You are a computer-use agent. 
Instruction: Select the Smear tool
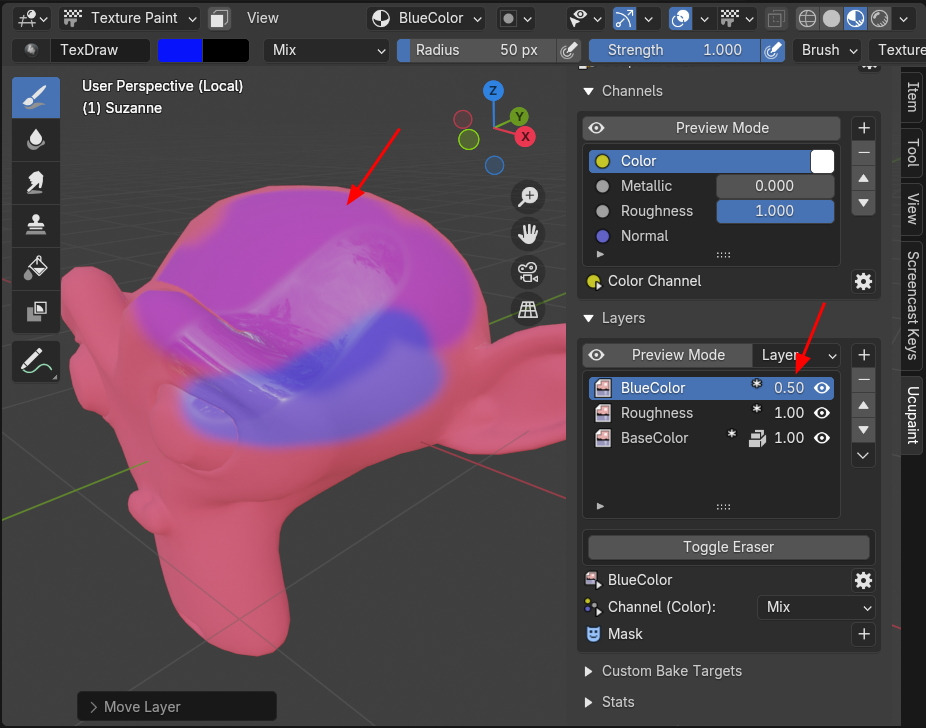tap(35, 182)
